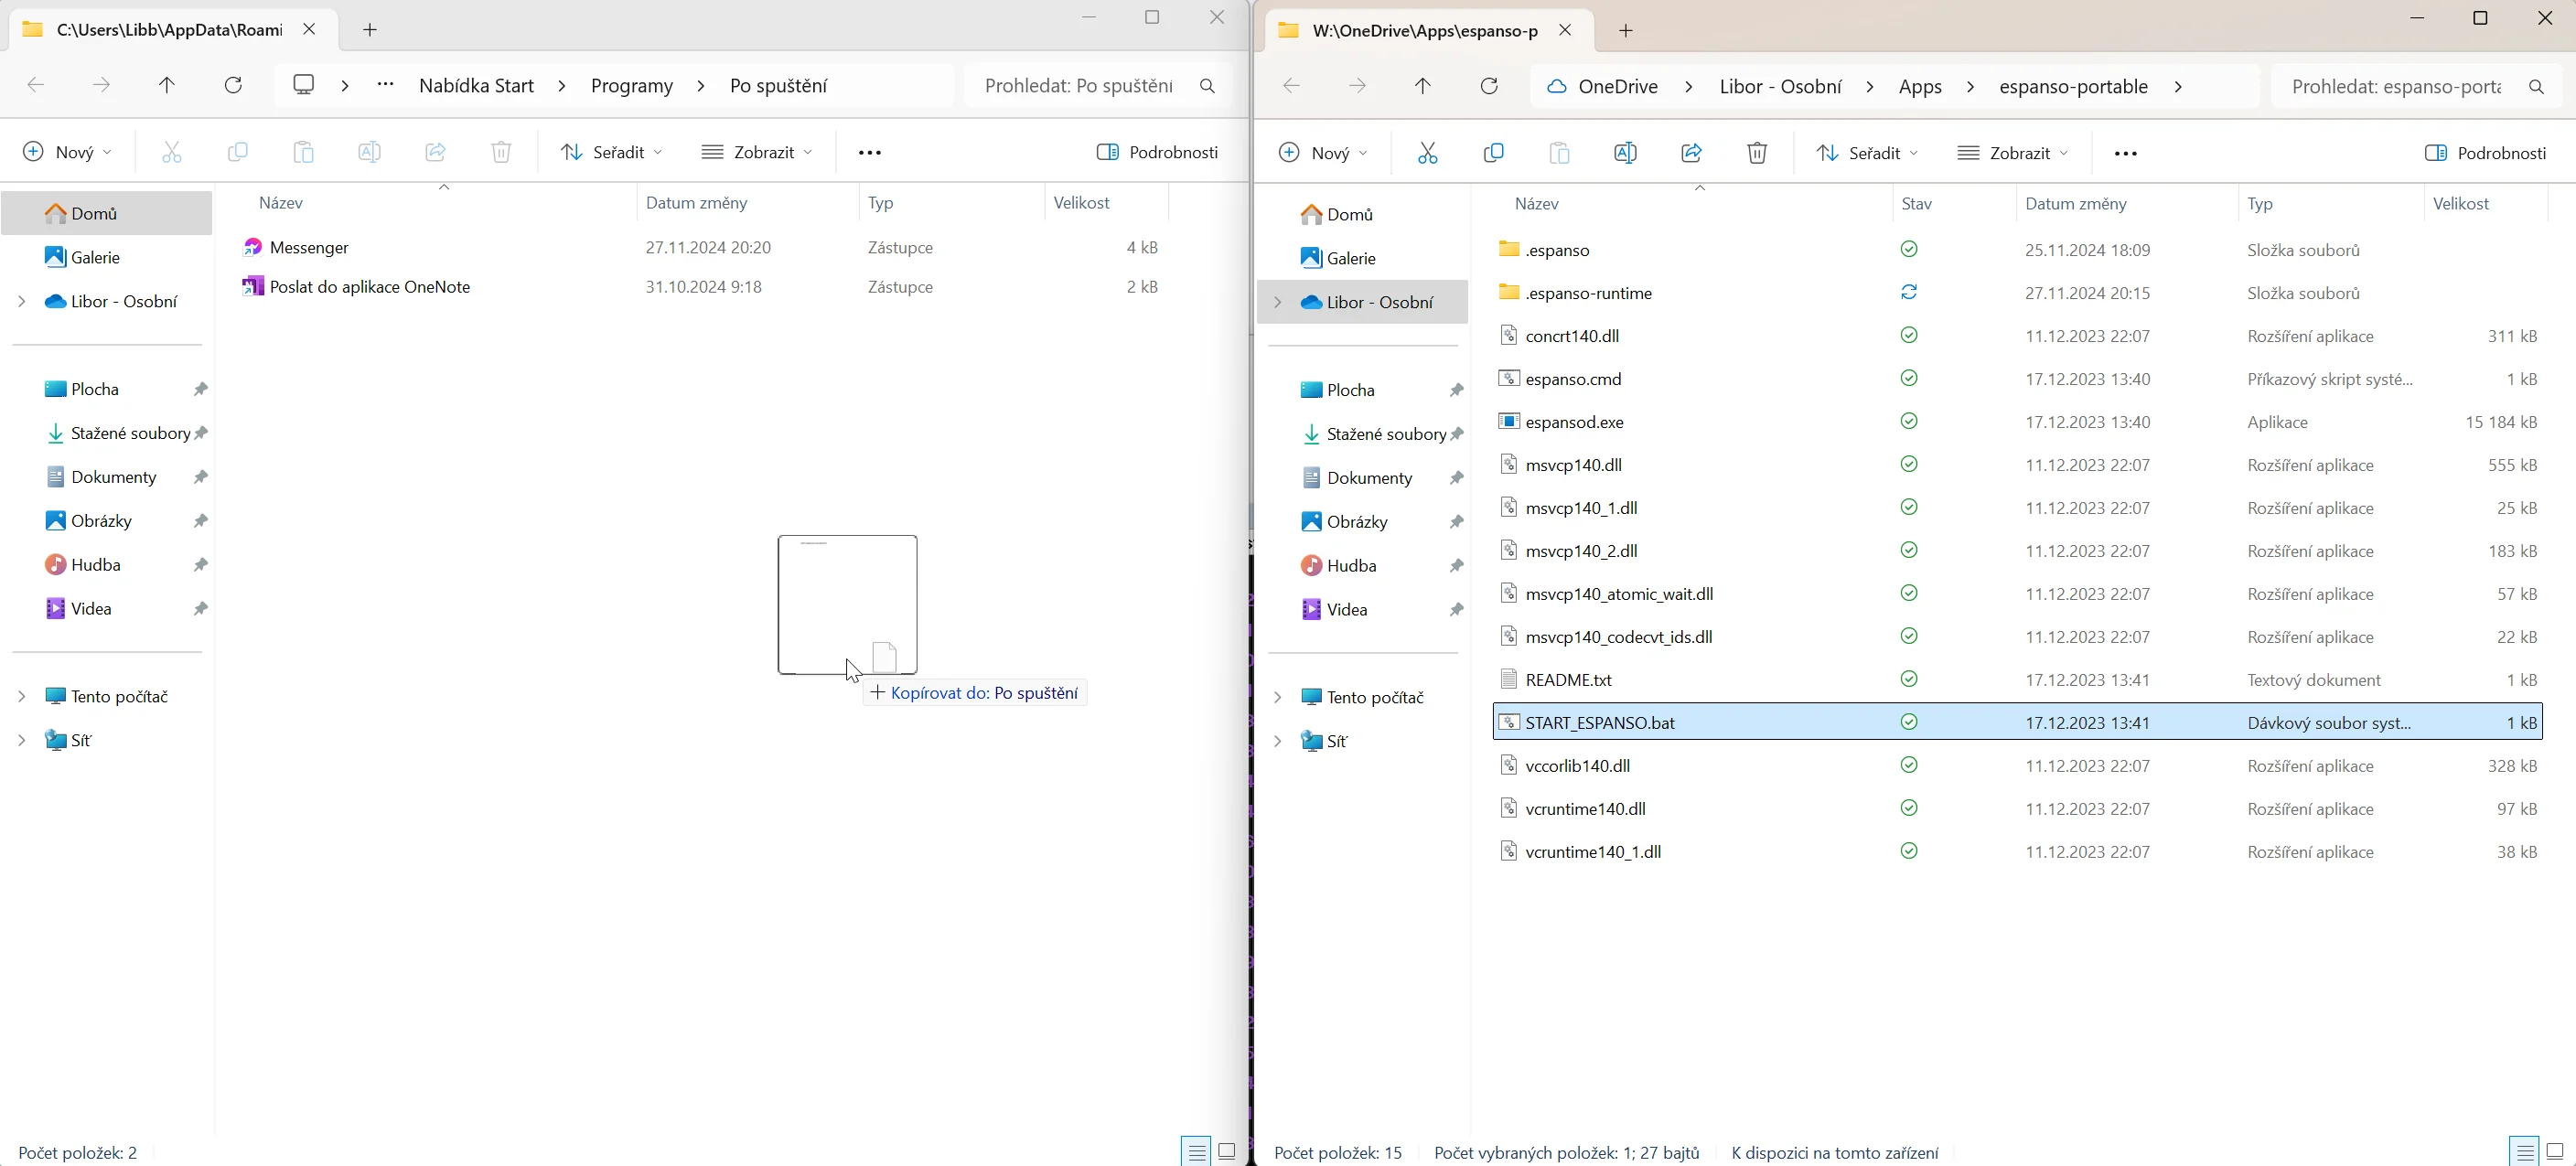Click the Share icon in right window toolbar
2576x1166 pixels.
coord(1691,153)
